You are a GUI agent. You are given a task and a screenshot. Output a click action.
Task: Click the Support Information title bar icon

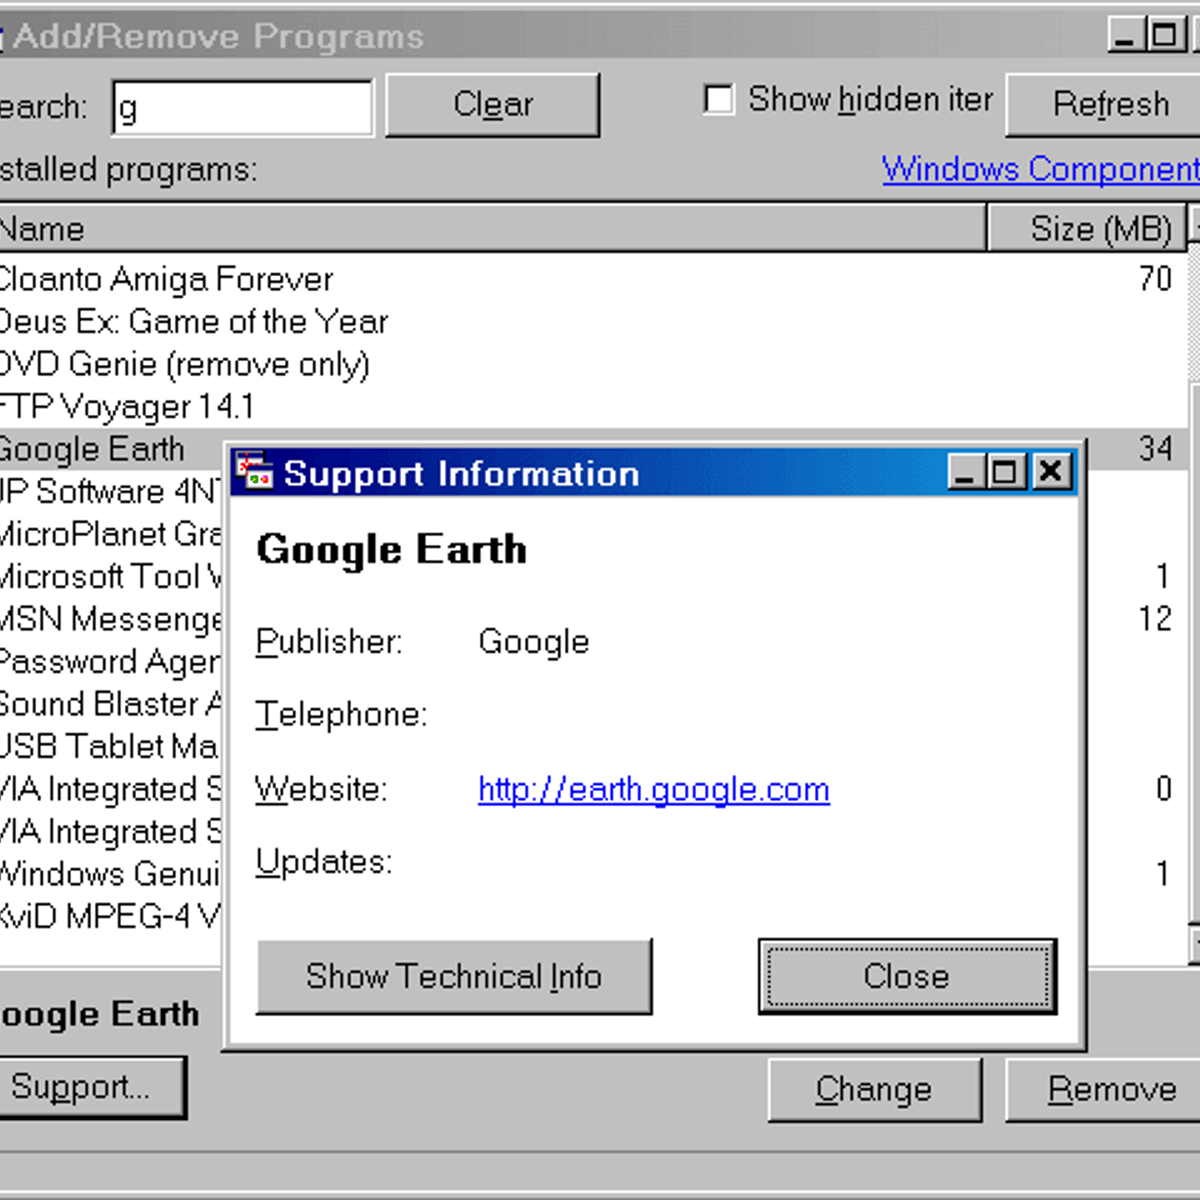(256, 472)
